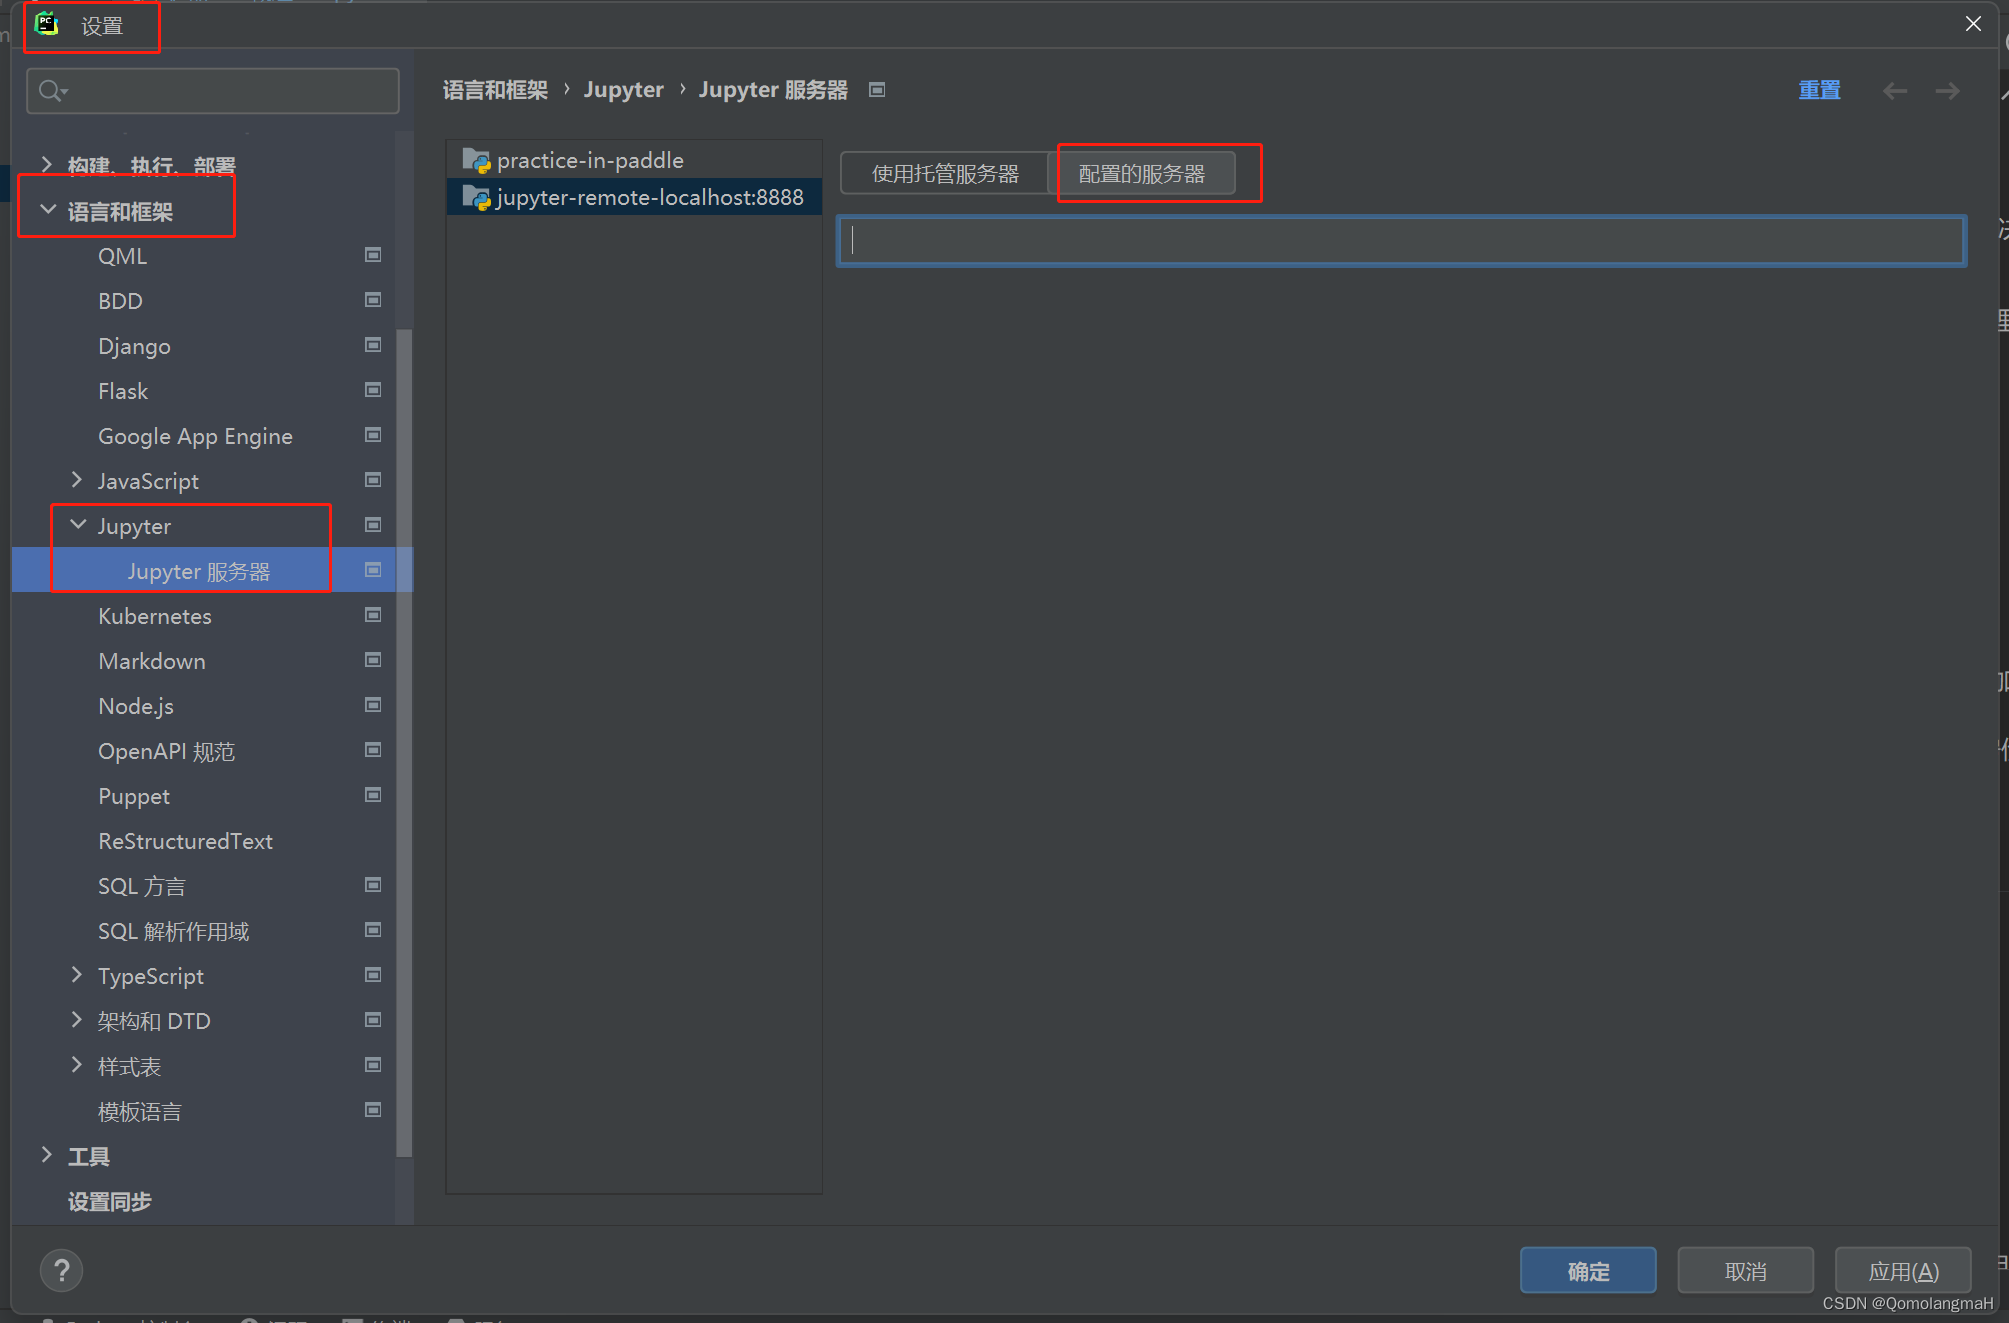Click the 重置 link

1819,89
